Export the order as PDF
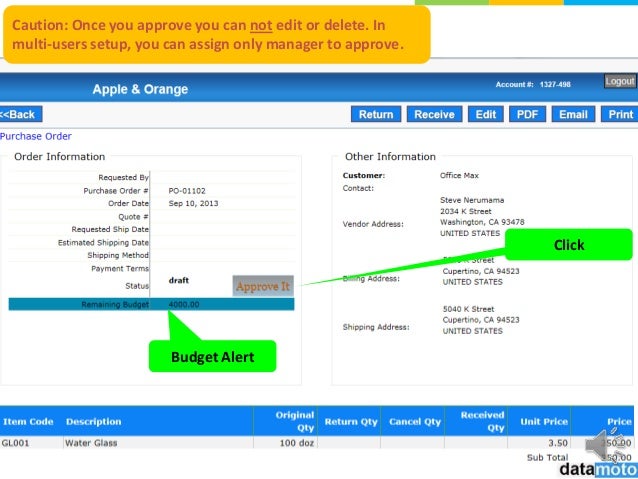The width and height of the screenshot is (638, 479). point(527,114)
